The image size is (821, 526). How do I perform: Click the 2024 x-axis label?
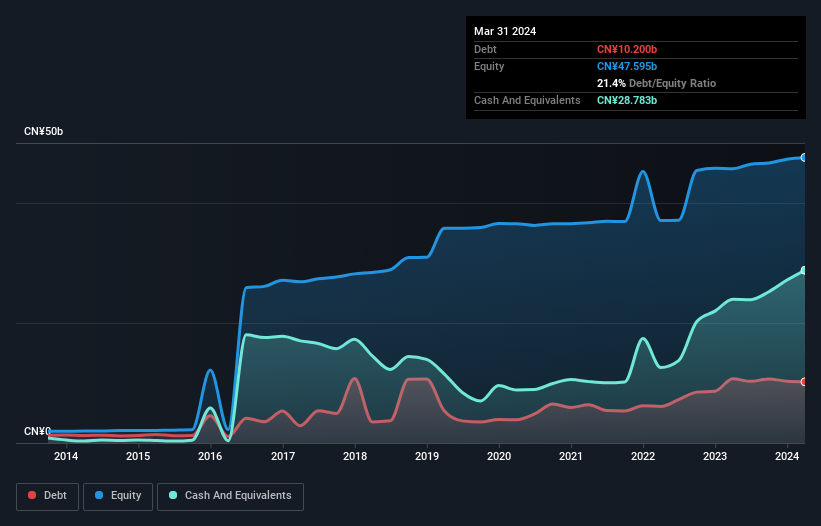coord(787,456)
